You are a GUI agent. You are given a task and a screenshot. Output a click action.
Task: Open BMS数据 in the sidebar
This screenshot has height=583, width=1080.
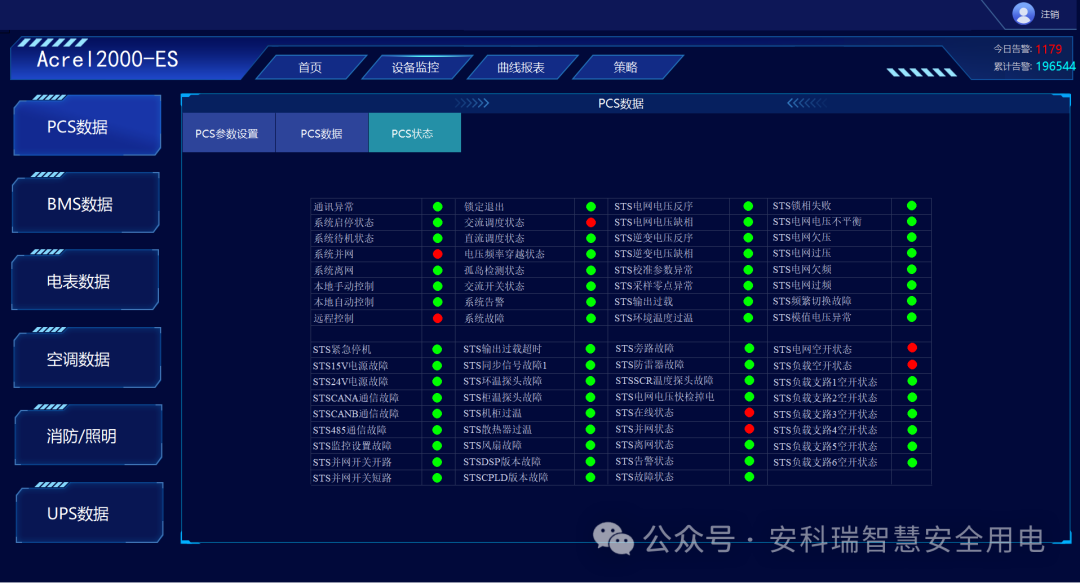(x=87, y=203)
